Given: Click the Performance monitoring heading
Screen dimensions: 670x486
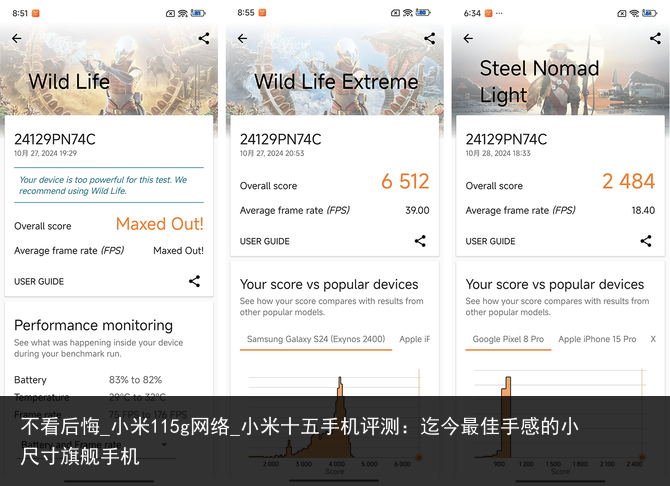Looking at the screenshot, I should coord(94,325).
